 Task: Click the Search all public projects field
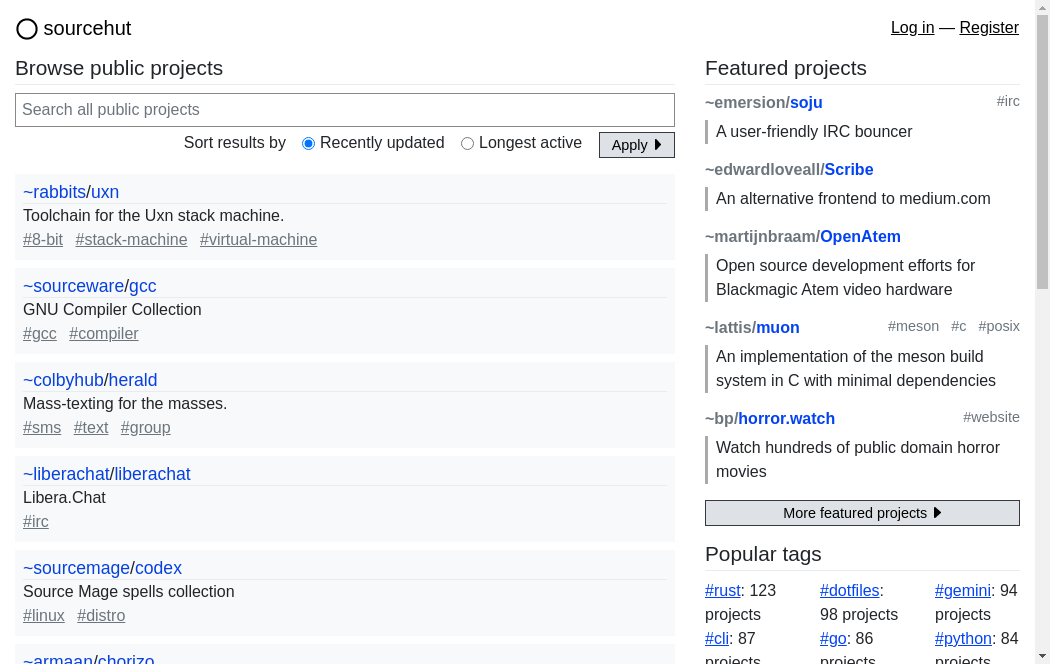345,110
